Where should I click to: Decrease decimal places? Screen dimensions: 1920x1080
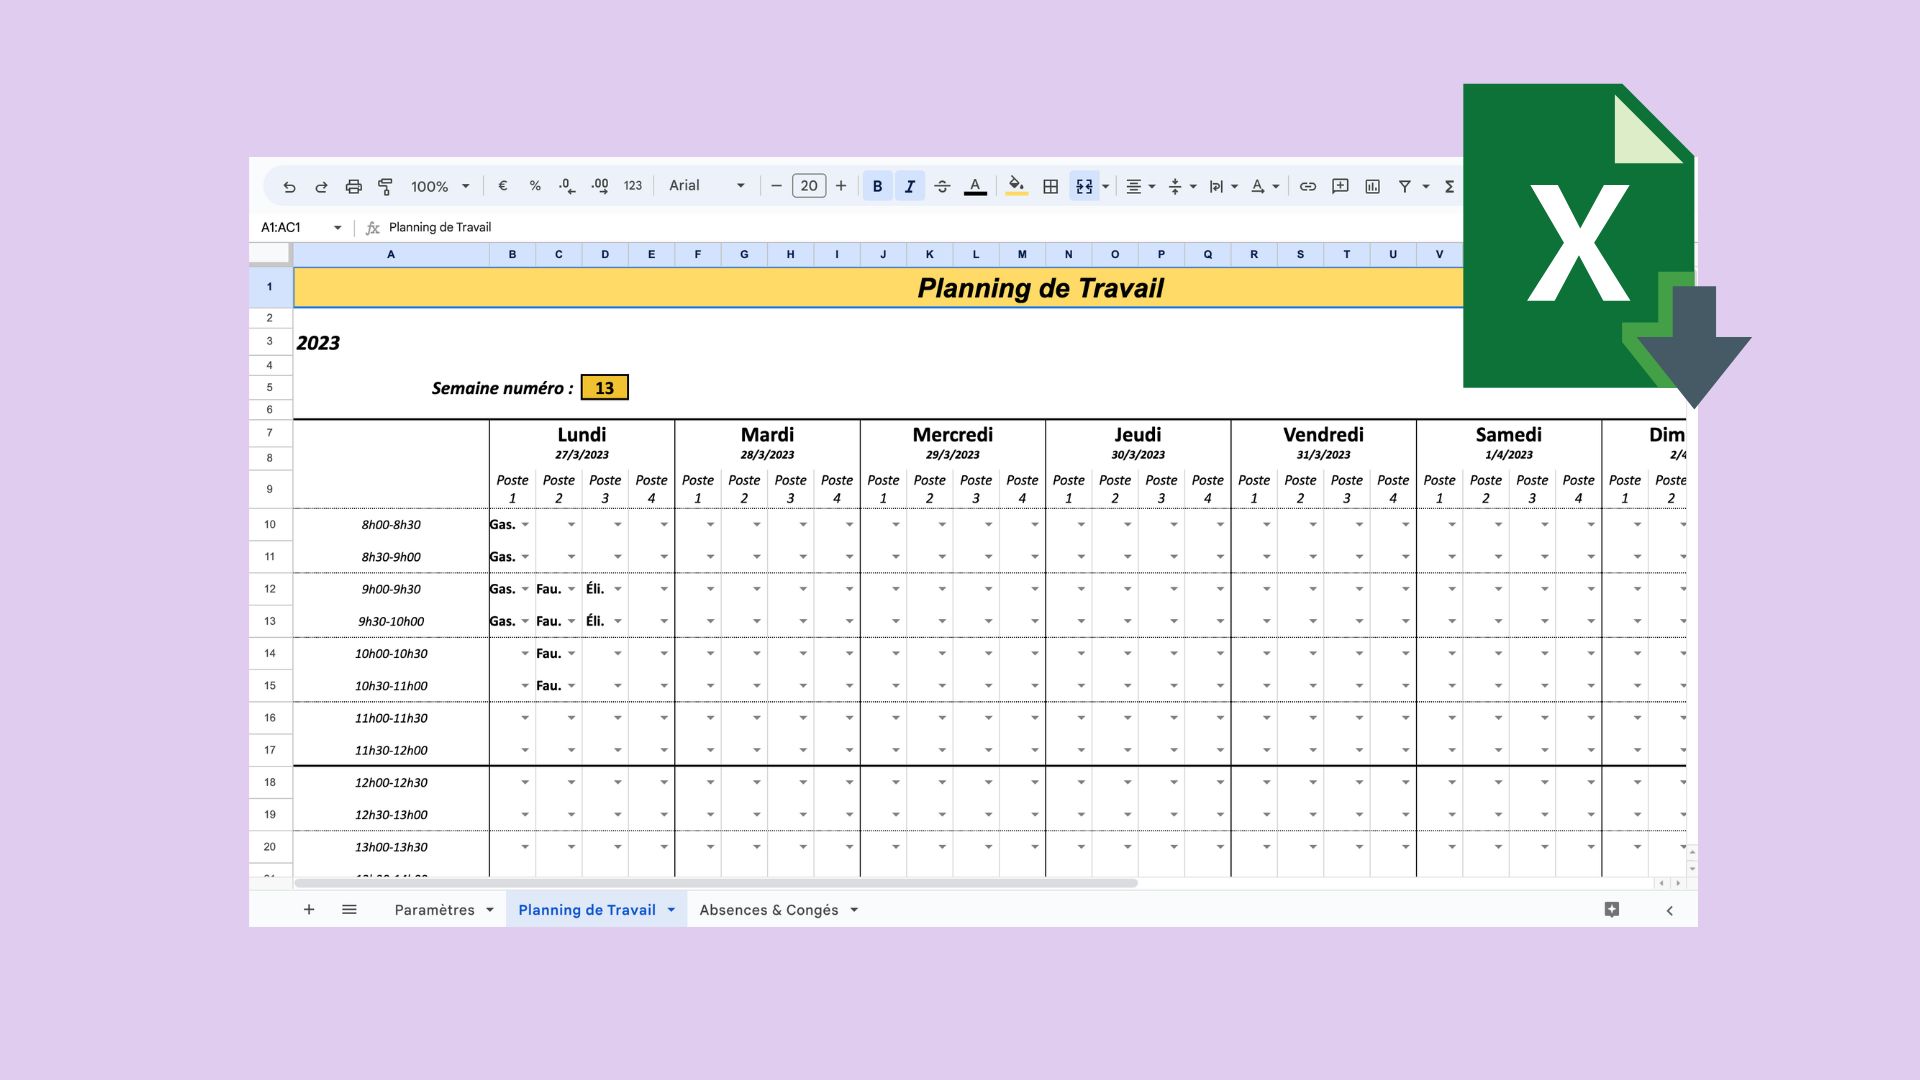[567, 186]
